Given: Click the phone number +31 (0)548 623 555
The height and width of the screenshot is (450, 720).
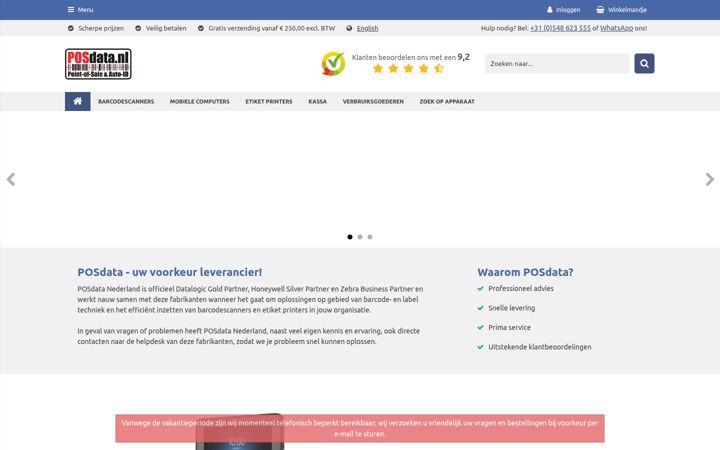Looking at the screenshot, I should [560, 28].
